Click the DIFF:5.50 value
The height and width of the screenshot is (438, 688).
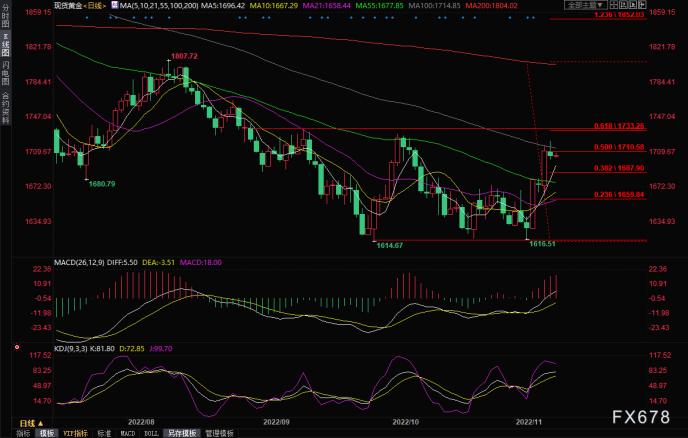click(122, 262)
